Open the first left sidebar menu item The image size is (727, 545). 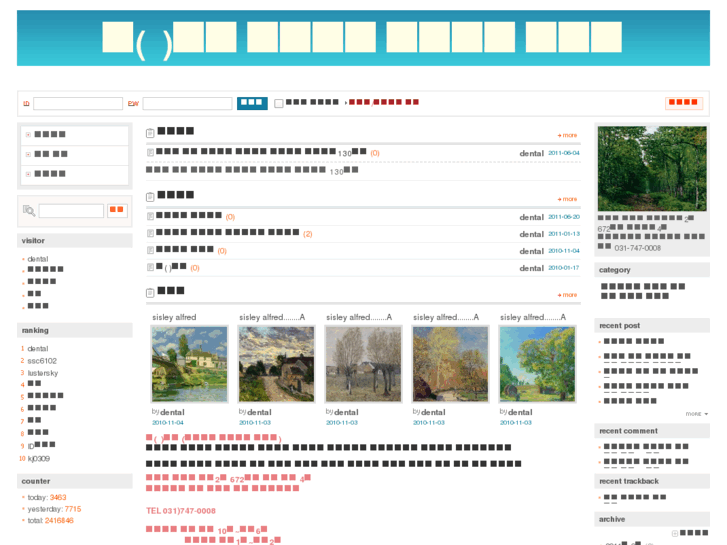(50, 135)
